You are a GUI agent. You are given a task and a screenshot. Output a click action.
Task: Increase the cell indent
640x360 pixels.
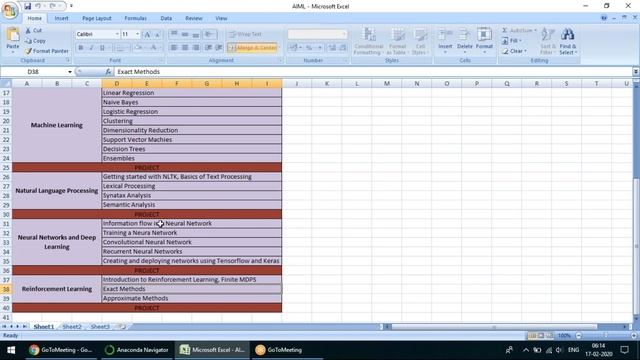(219, 48)
